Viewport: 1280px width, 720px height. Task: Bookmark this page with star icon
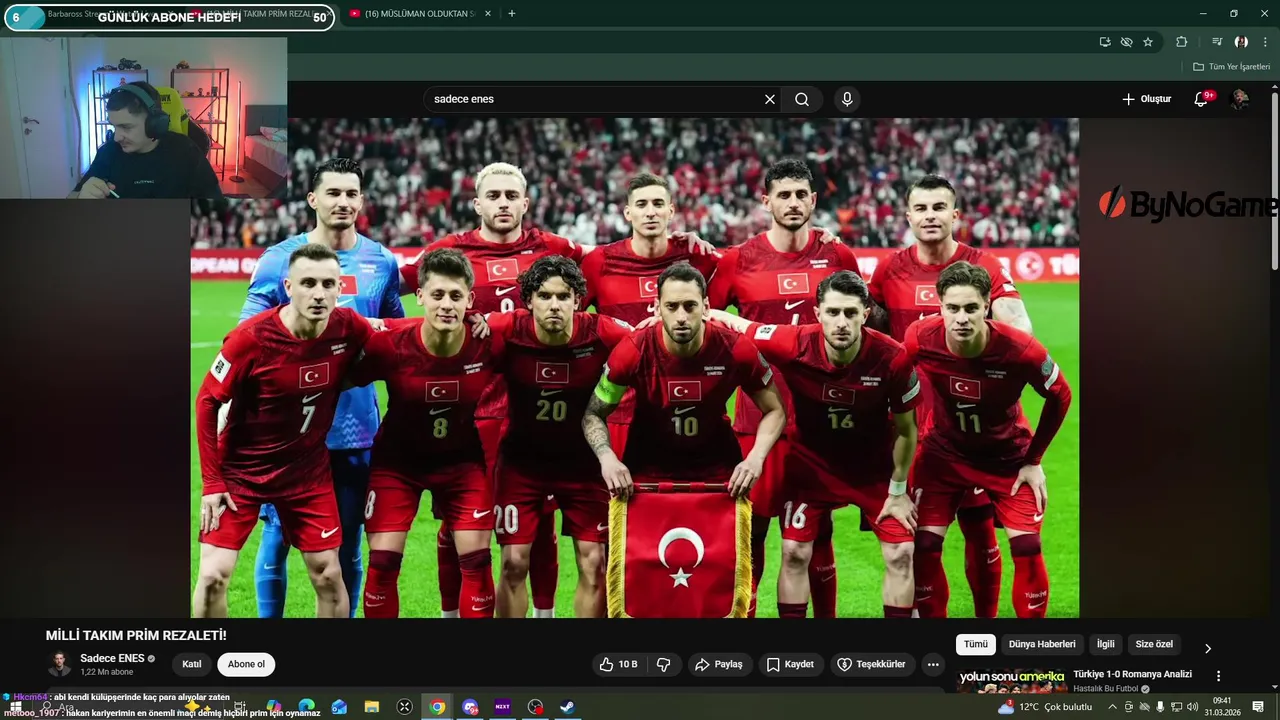pos(1148,42)
